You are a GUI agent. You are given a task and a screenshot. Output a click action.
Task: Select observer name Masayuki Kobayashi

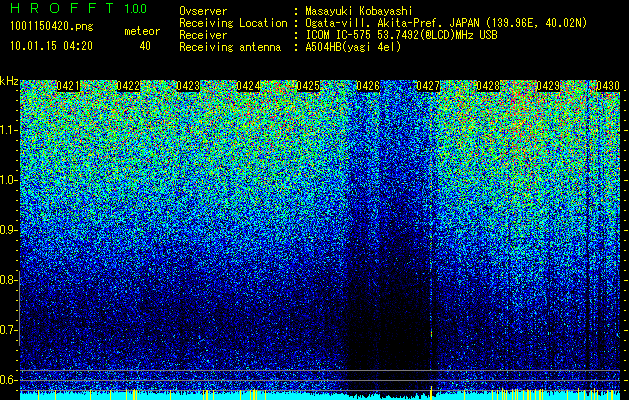point(359,11)
